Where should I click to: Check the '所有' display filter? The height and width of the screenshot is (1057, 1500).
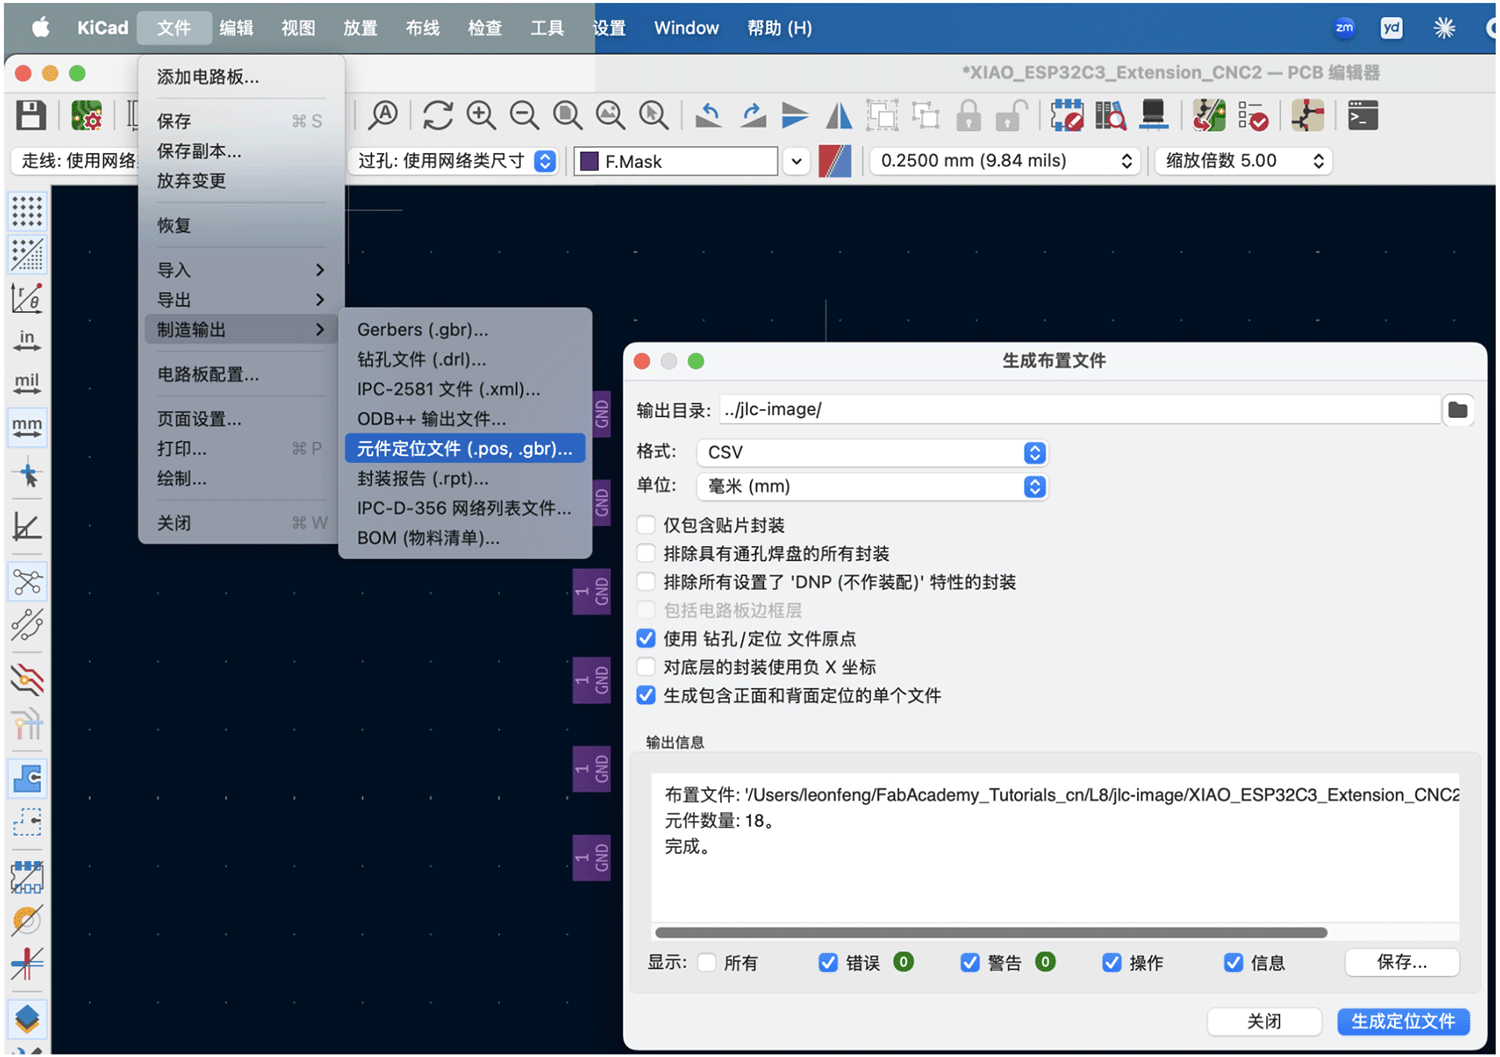pyautogui.click(x=707, y=962)
